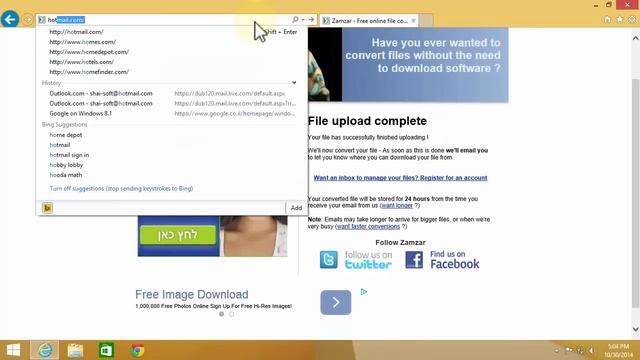The image size is (640, 360).
Task: Click the want longer link
Action: 397,206
